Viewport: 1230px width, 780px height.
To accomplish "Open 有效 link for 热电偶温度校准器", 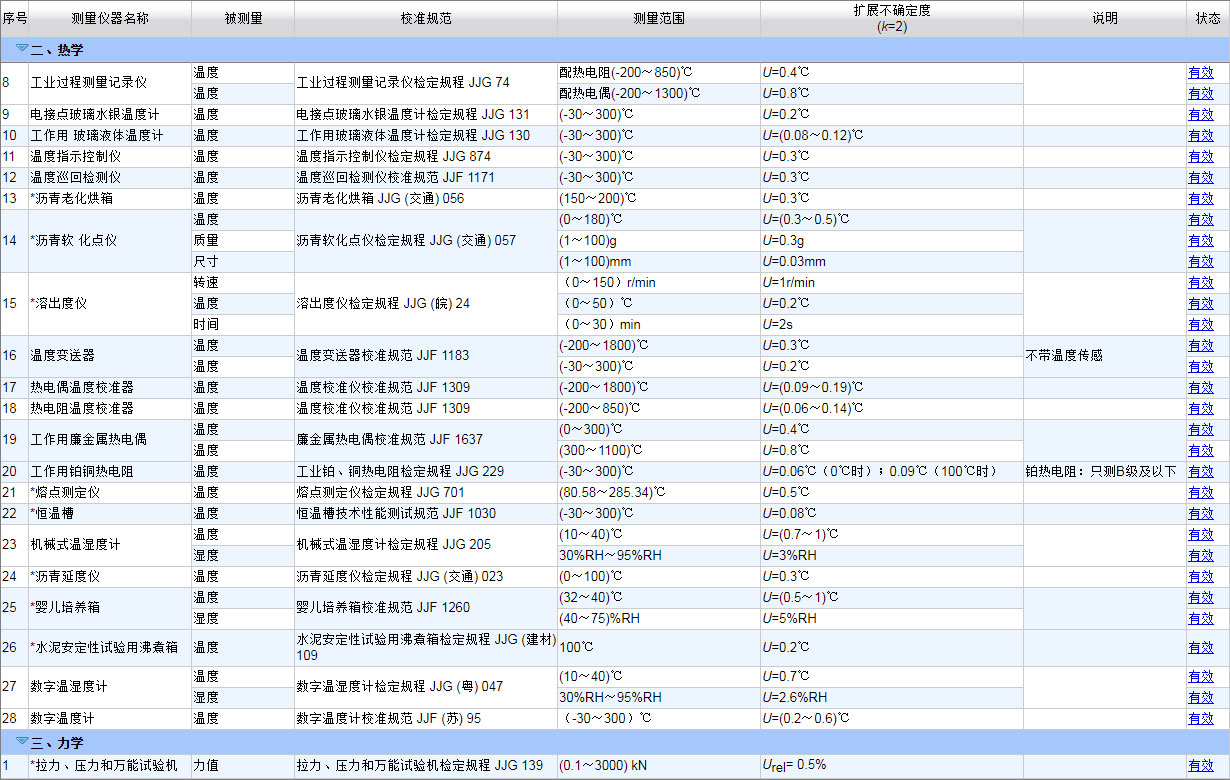I will point(1200,387).
